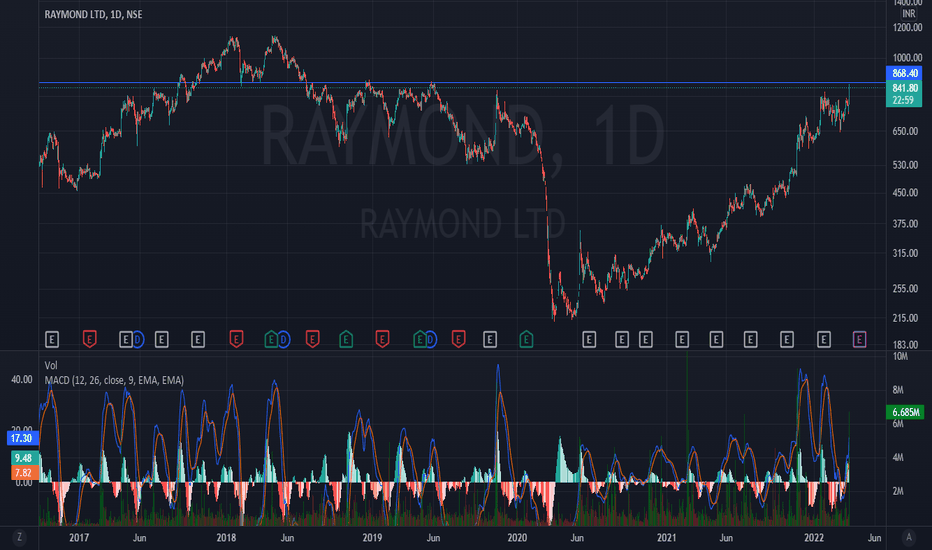
Task: Open the dividend D marker near June 2017
Action: (x=138, y=340)
